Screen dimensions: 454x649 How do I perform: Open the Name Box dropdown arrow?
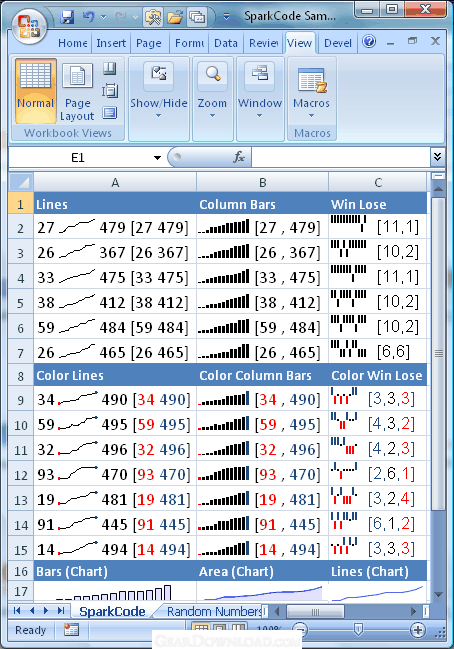pyautogui.click(x=157, y=158)
